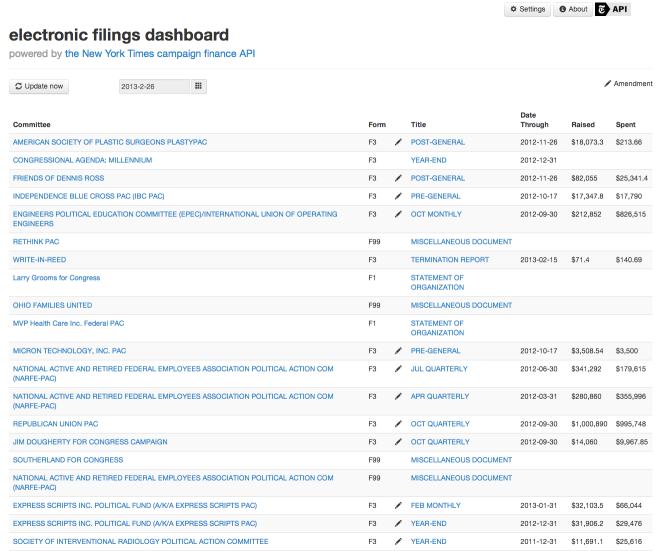Click pencil icon for American Society of Plastic Surgeons
Screen dimensions: 672x551
[x=398, y=142]
